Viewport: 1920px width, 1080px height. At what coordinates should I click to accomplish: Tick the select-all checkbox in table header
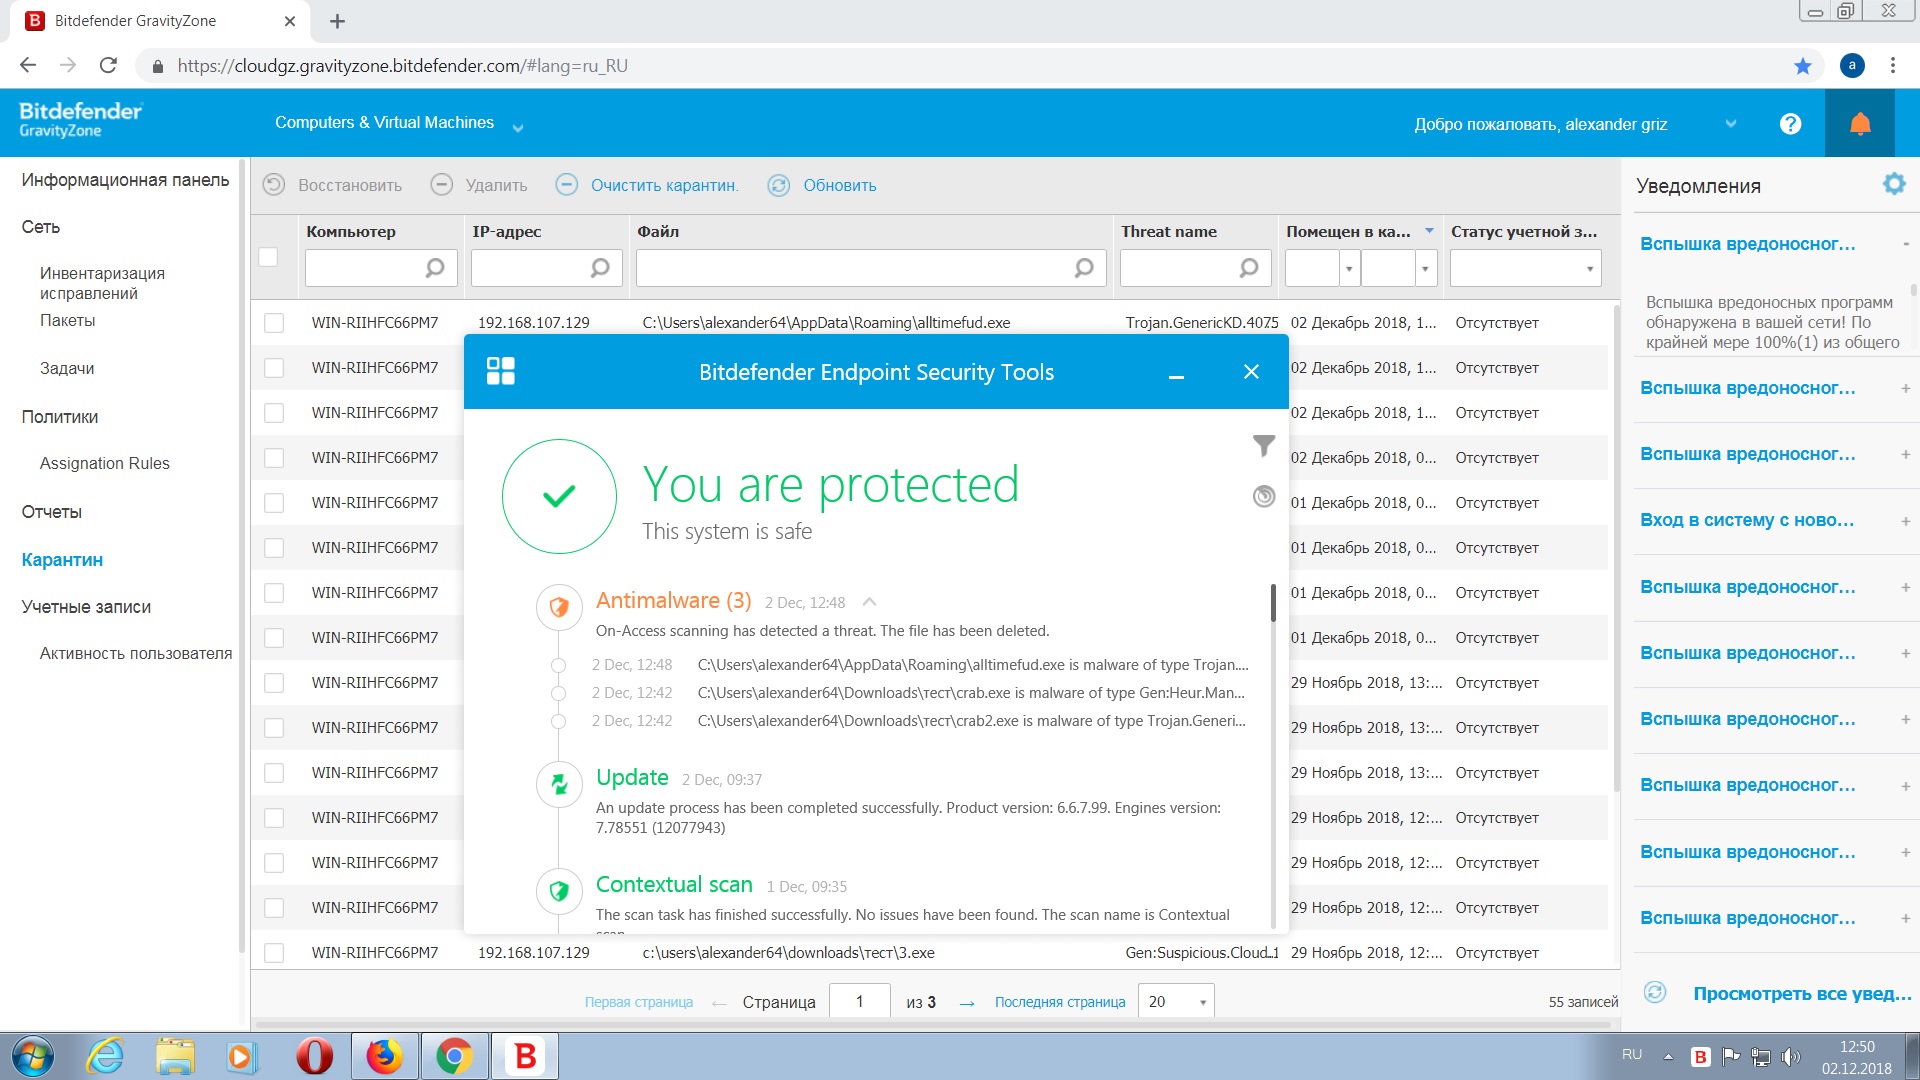[x=268, y=257]
